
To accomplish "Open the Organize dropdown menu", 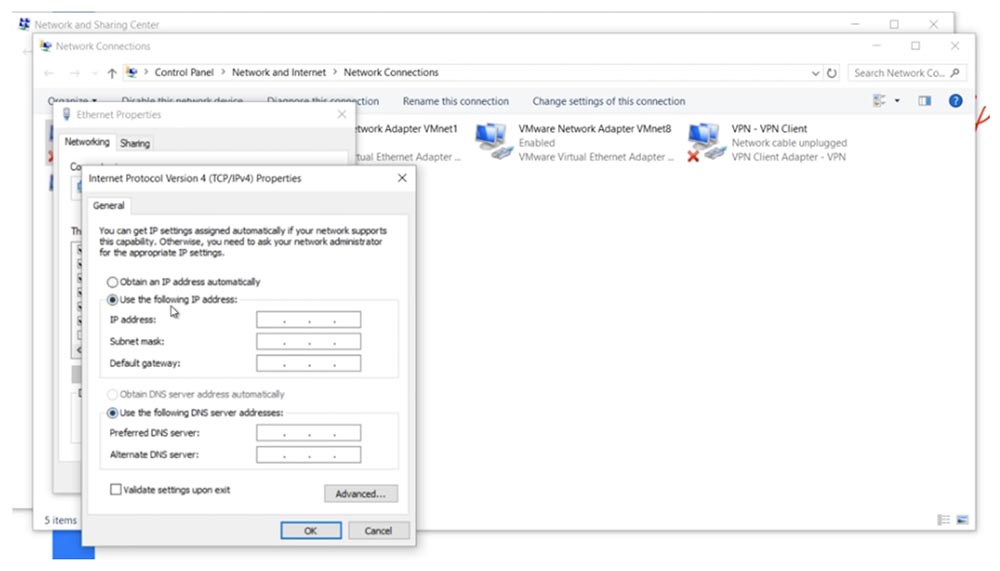I will [72, 101].
